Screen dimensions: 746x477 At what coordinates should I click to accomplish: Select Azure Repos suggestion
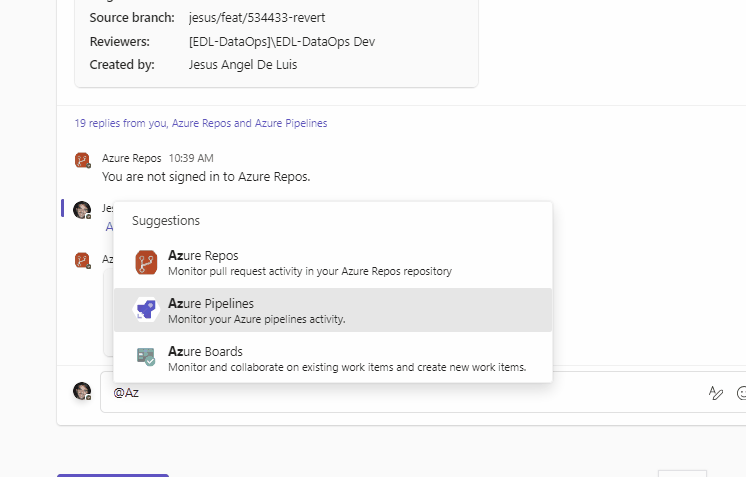click(x=333, y=263)
